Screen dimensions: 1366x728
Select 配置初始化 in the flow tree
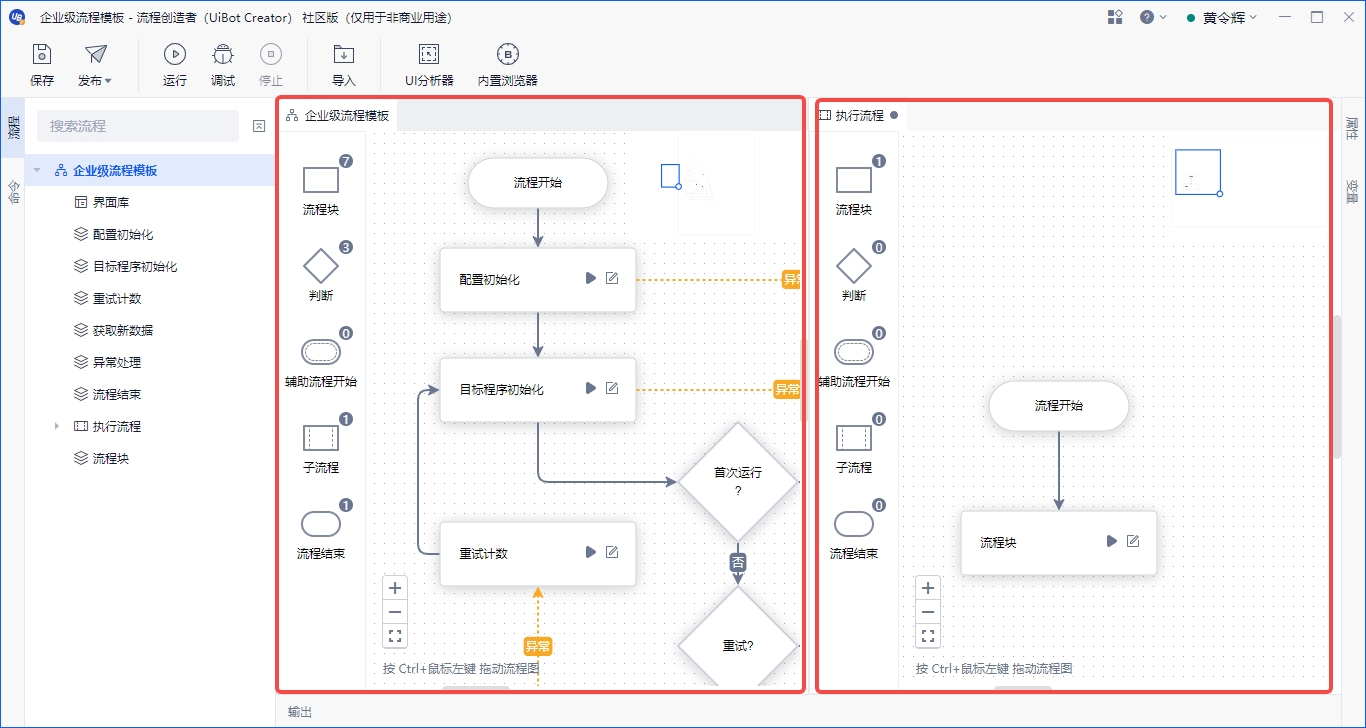(123, 234)
